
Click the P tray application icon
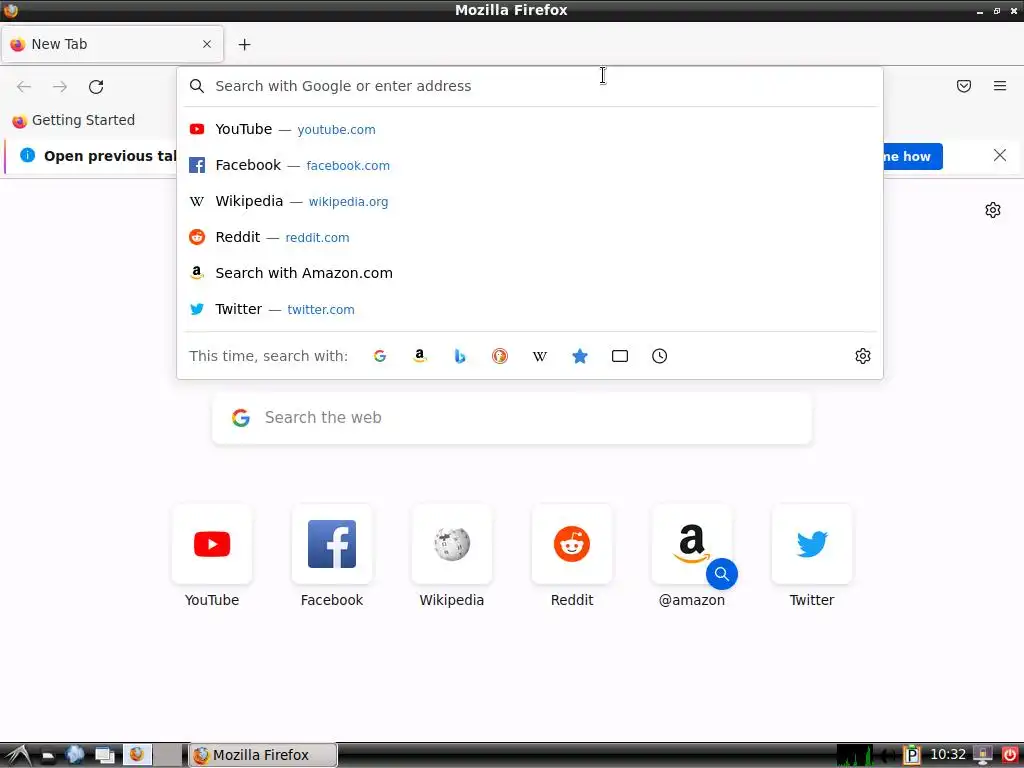pyautogui.click(x=912, y=756)
